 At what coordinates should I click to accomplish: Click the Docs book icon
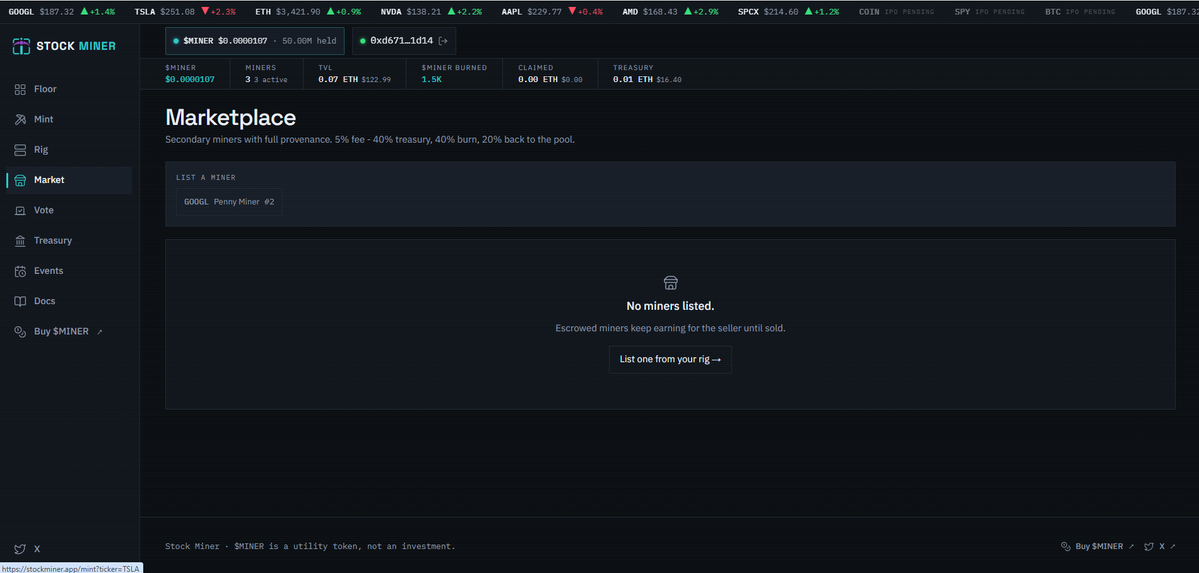(x=21, y=301)
